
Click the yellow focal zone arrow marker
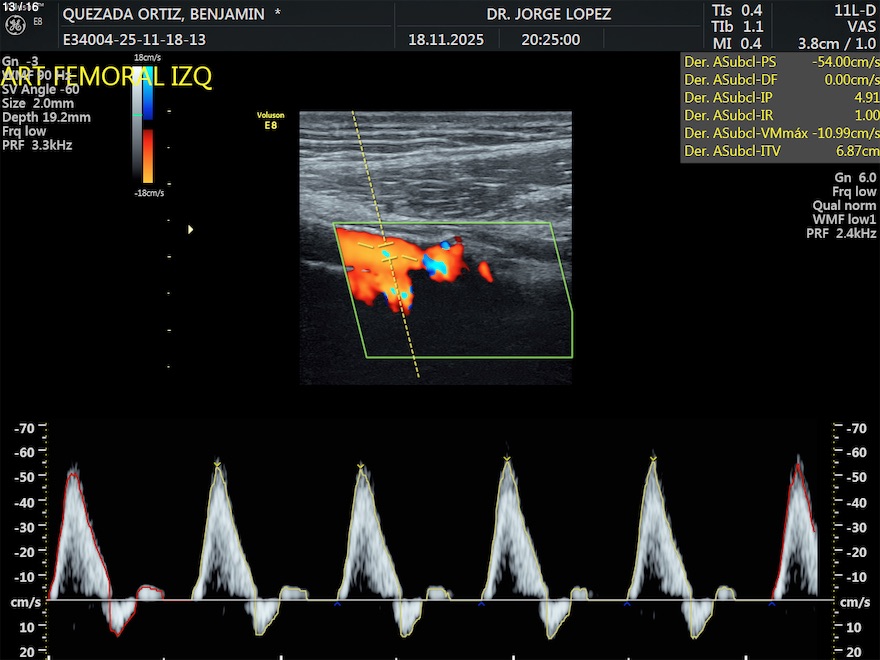pyautogui.click(x=190, y=230)
